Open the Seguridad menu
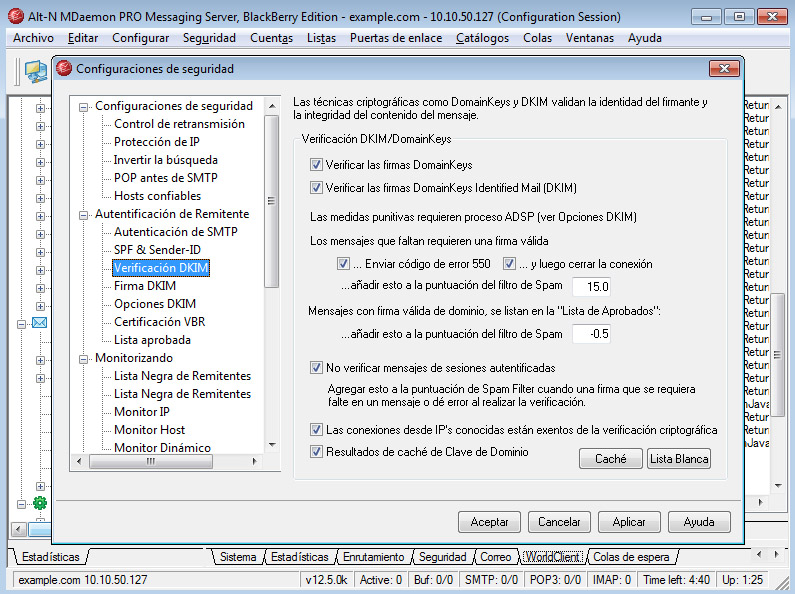 209,38
